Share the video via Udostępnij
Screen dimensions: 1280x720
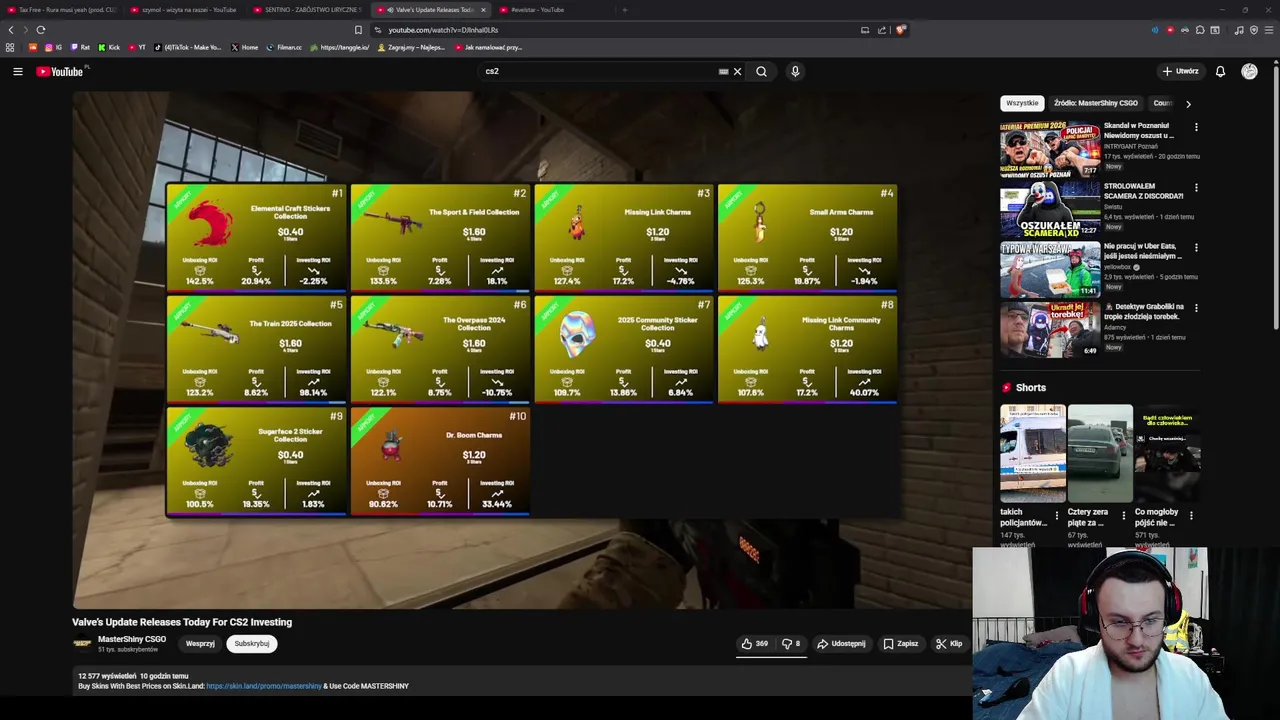point(841,644)
